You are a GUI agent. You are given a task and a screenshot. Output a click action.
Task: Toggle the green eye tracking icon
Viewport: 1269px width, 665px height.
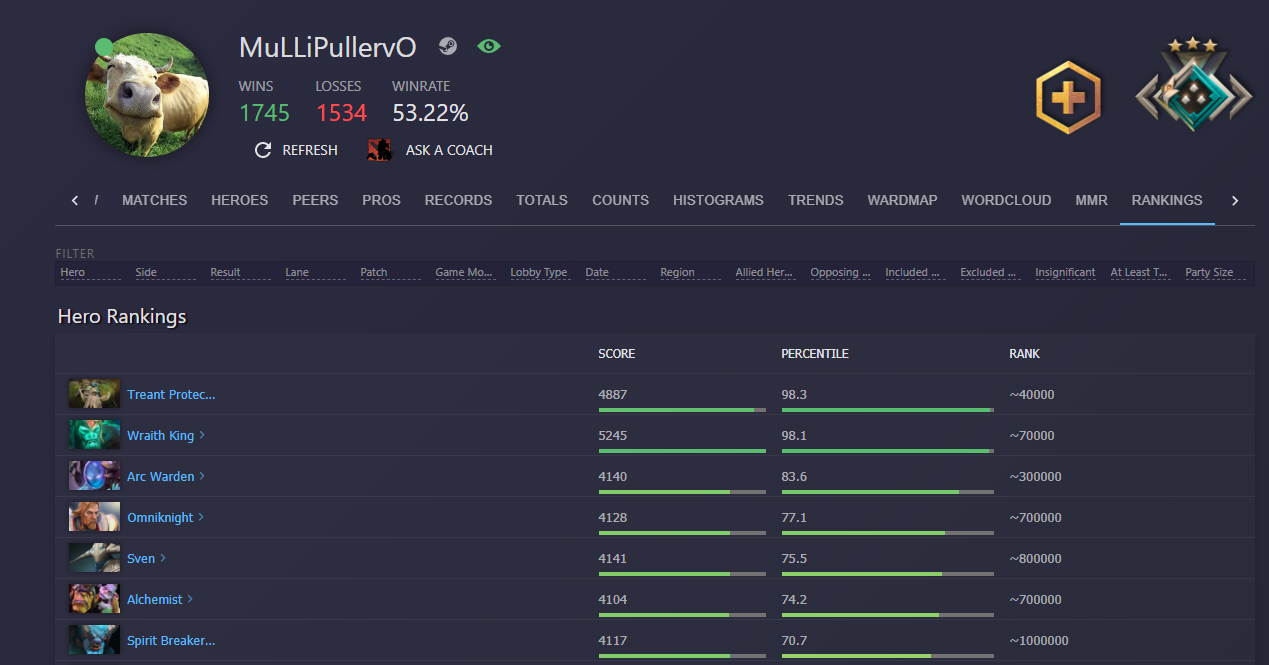489,46
